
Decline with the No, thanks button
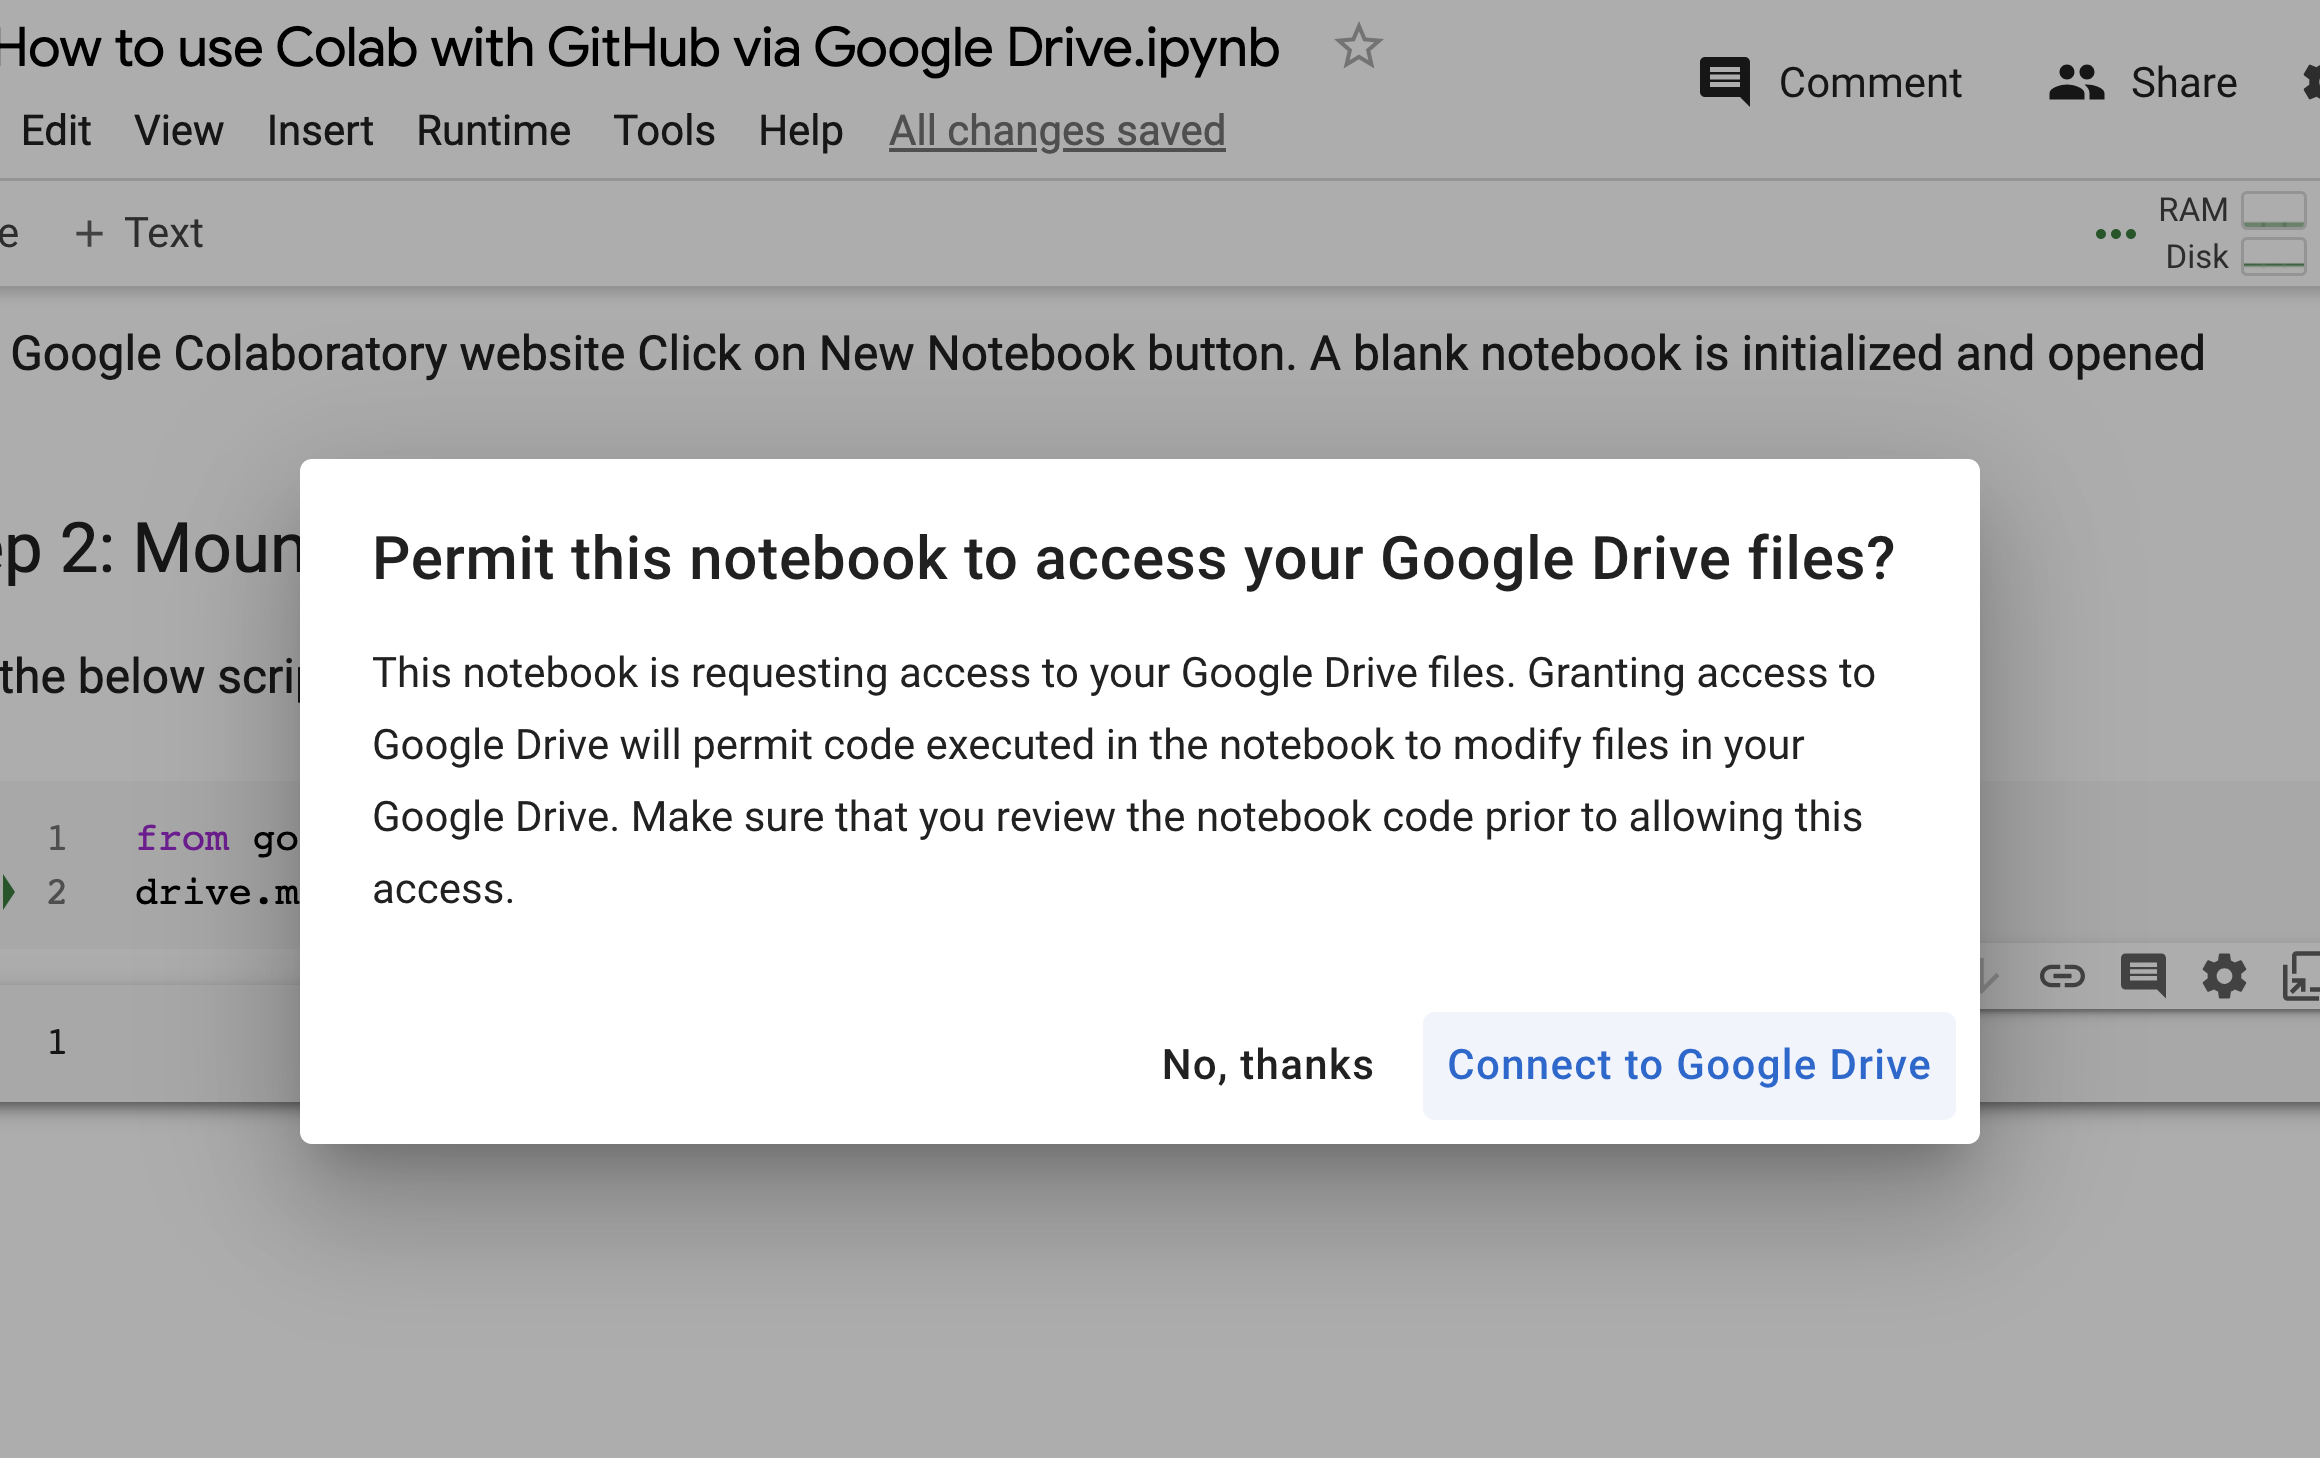click(x=1267, y=1065)
